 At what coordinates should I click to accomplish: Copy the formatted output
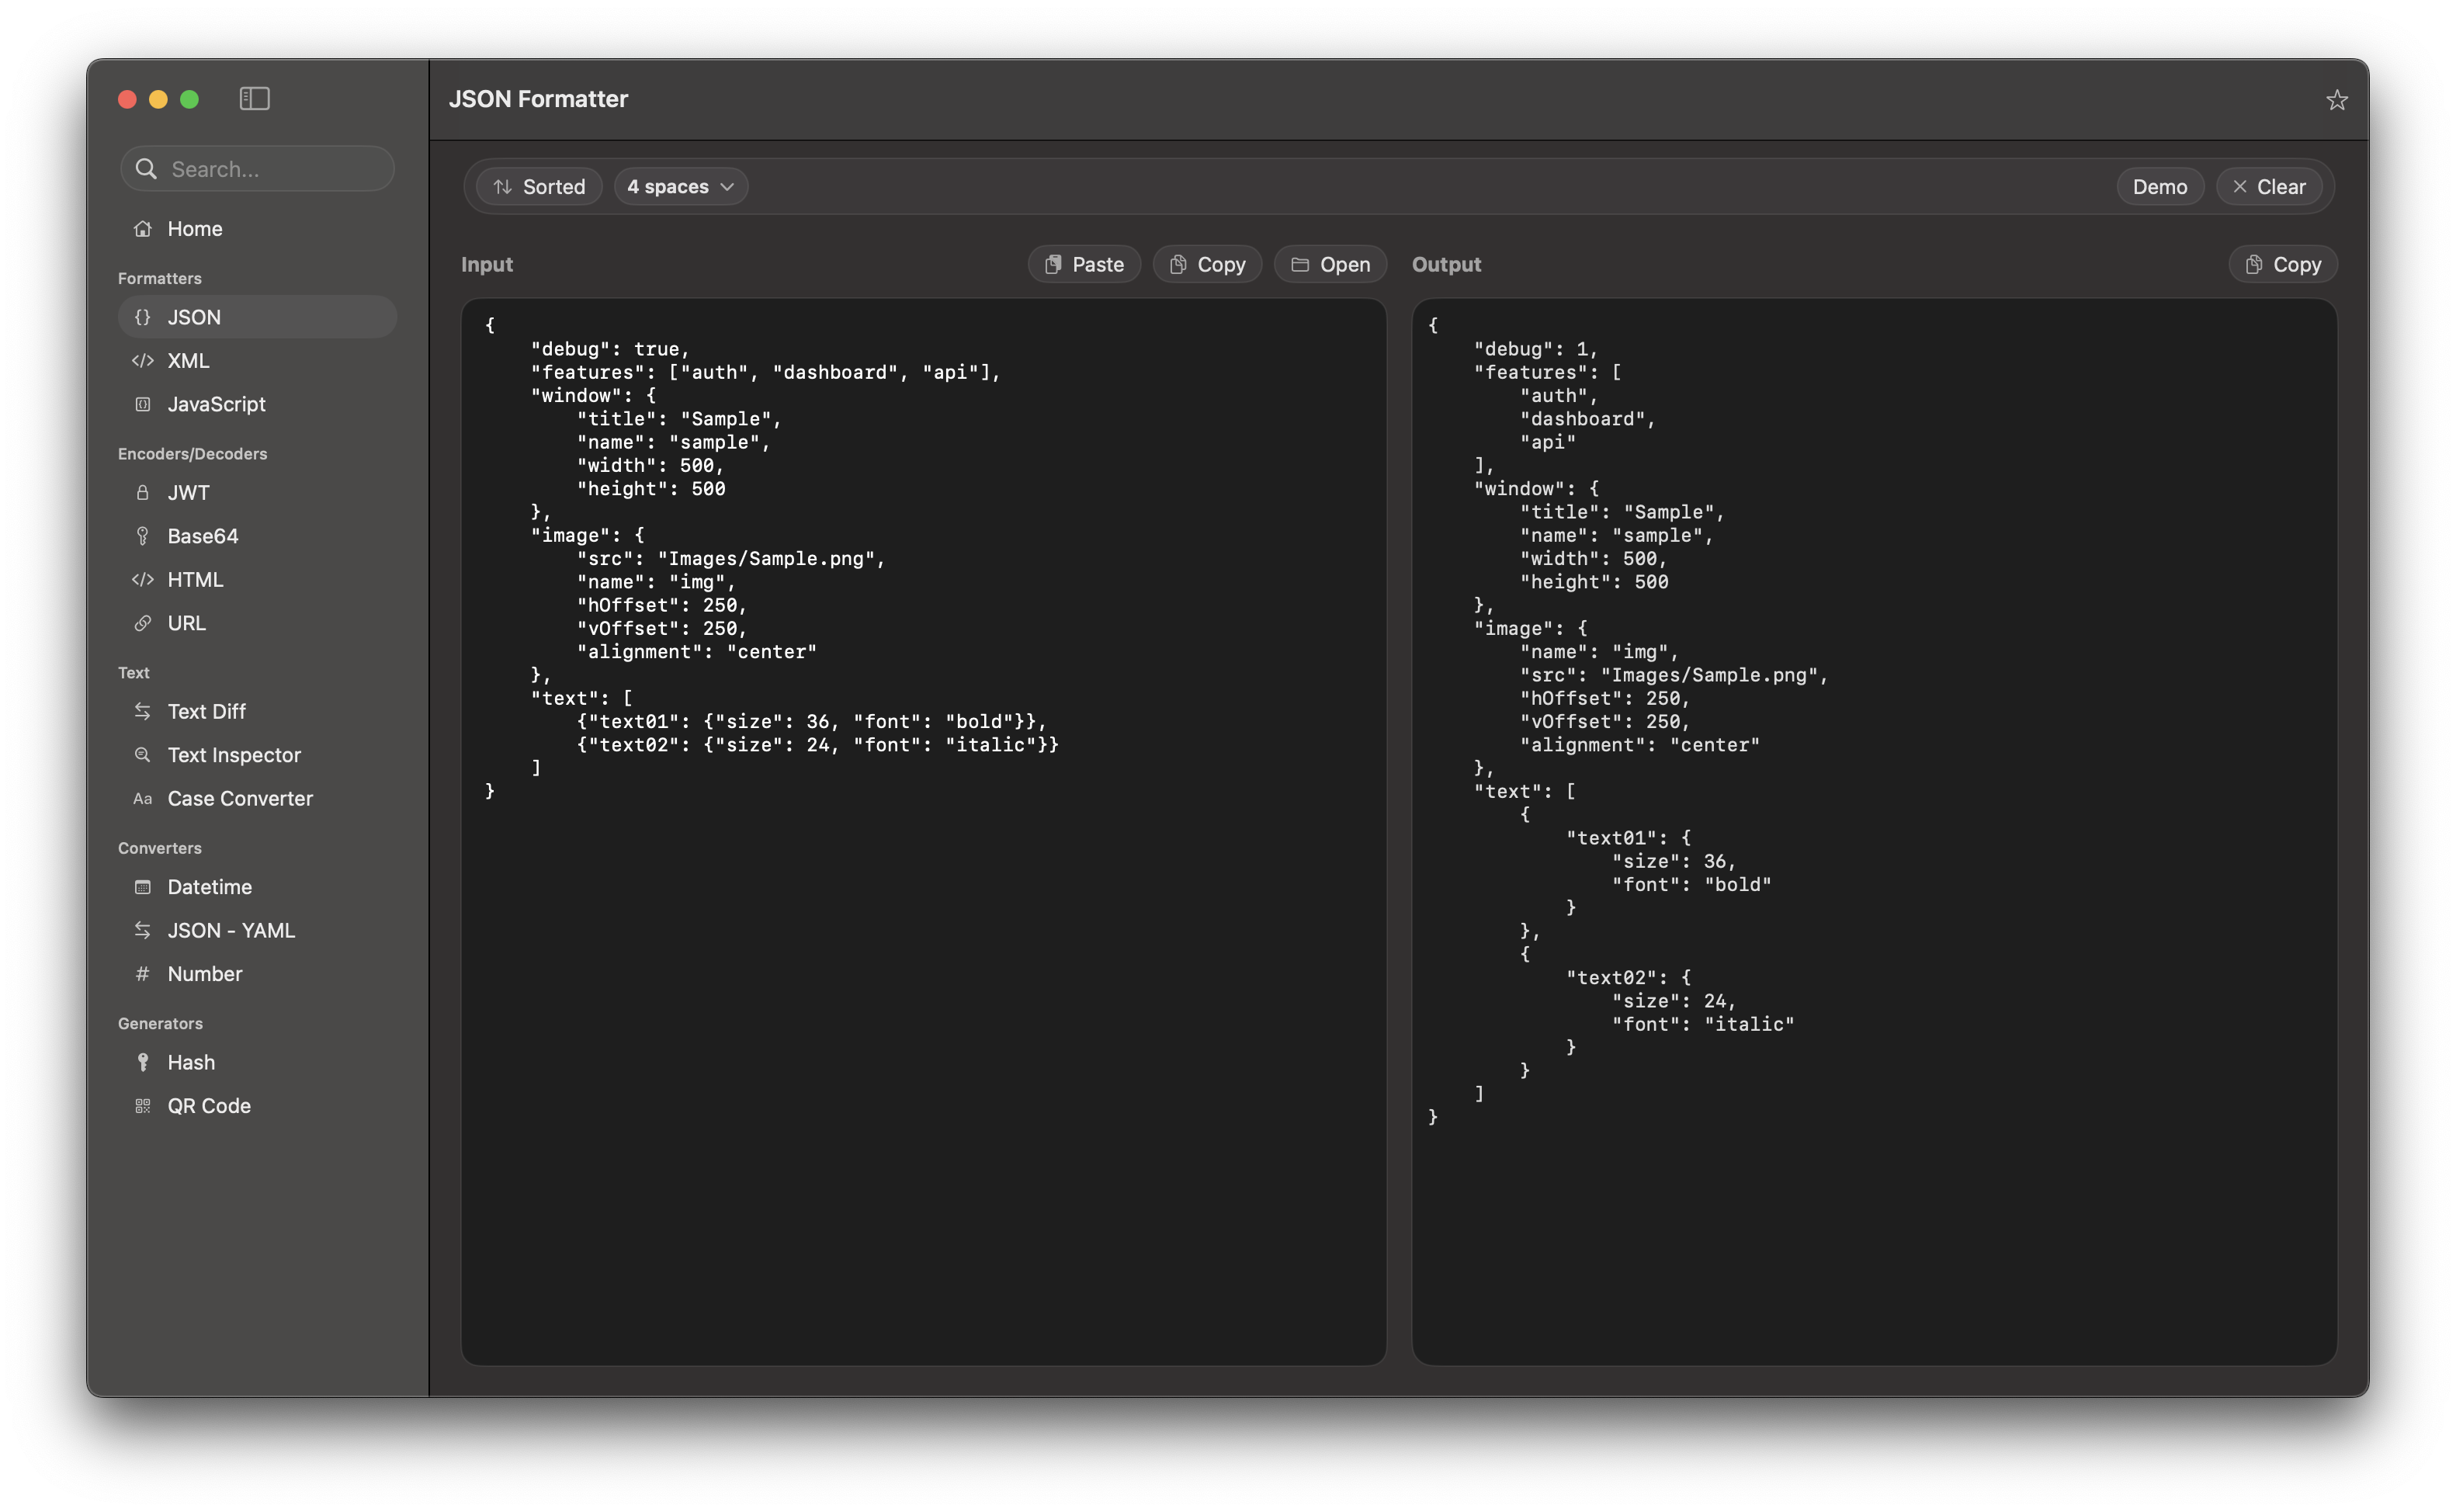(x=2282, y=264)
